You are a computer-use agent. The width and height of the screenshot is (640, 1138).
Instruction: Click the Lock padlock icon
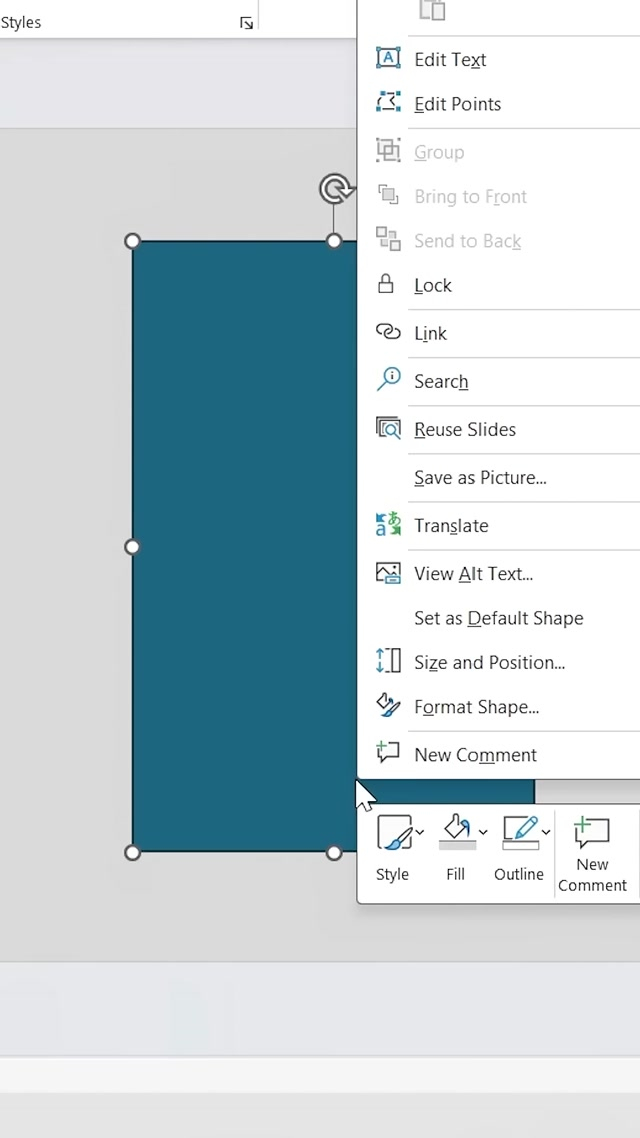point(386,285)
